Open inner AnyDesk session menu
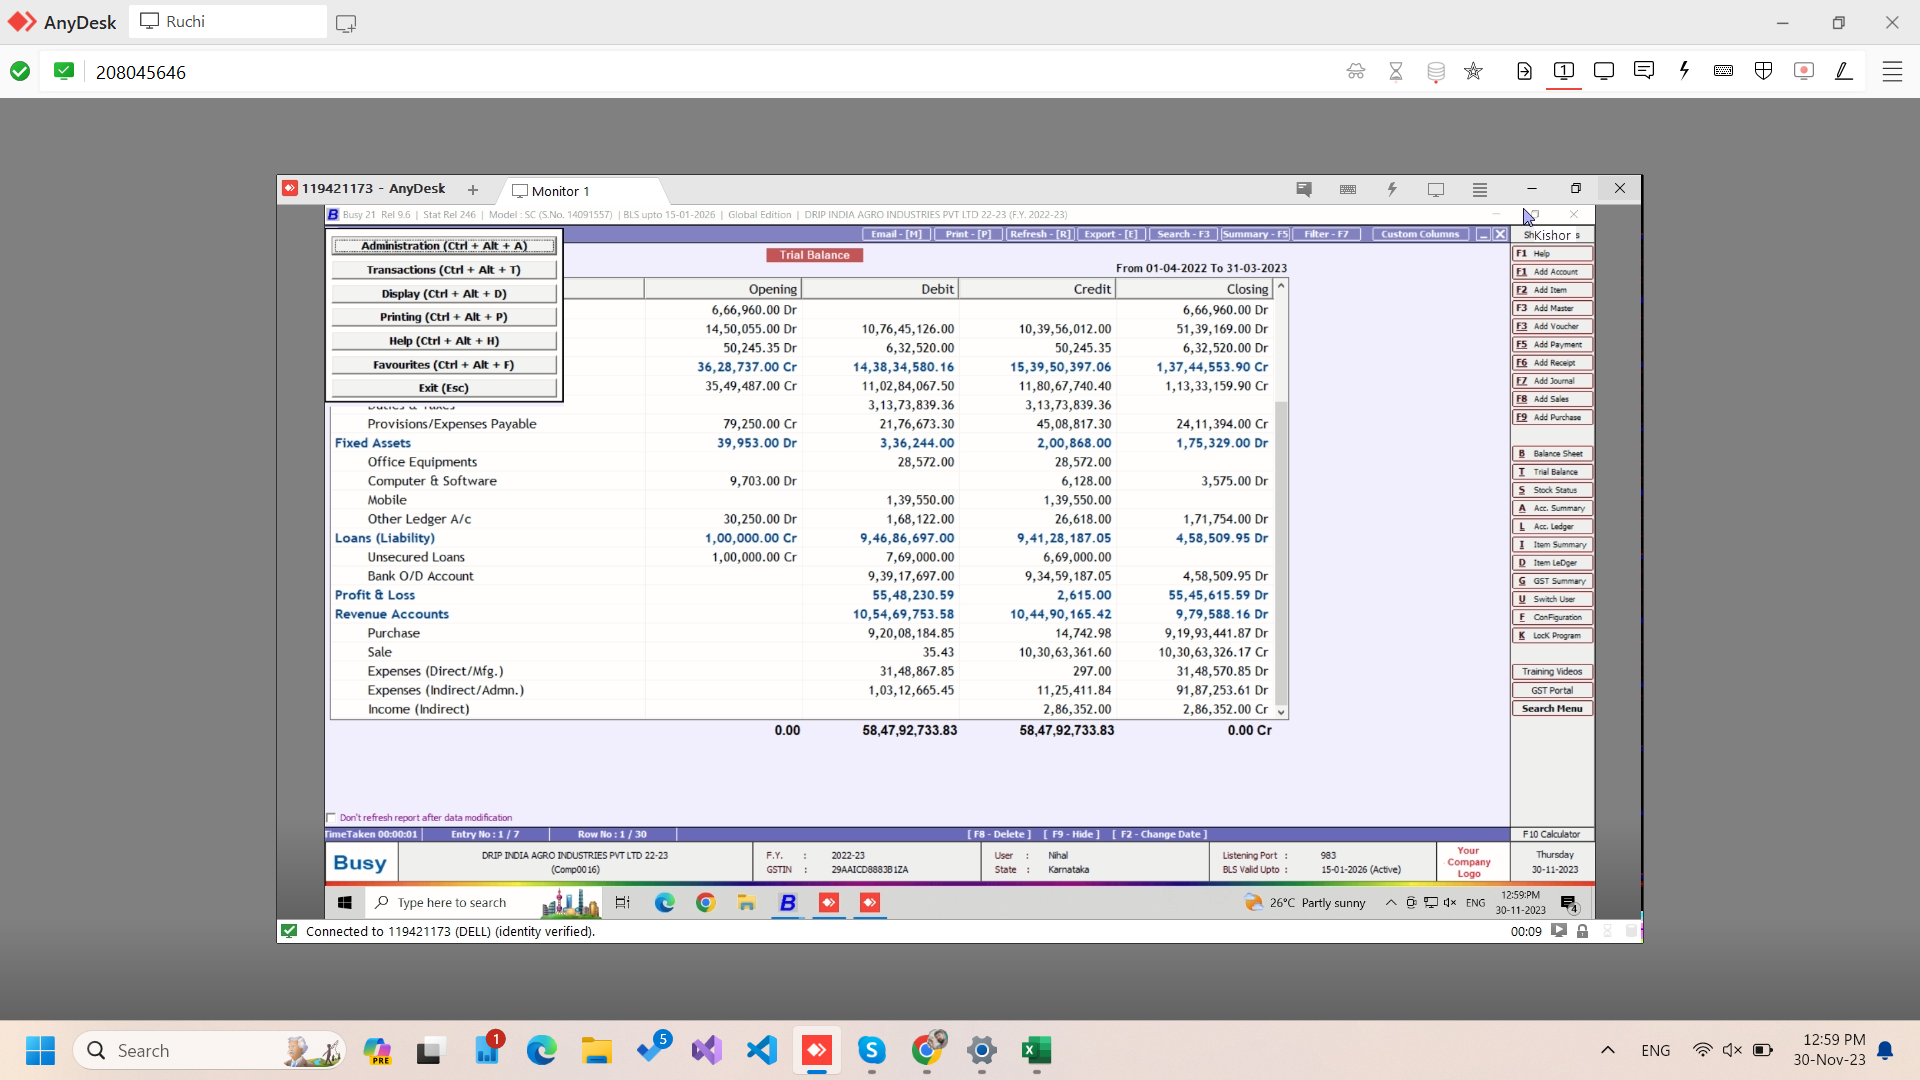This screenshot has height=1080, width=1920. click(x=1480, y=189)
